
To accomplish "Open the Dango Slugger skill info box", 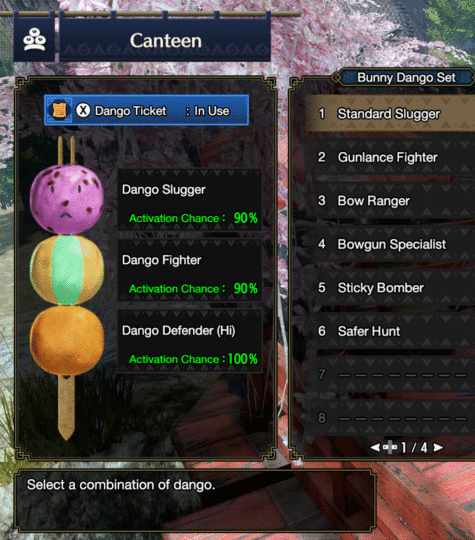I will [x=190, y=200].
